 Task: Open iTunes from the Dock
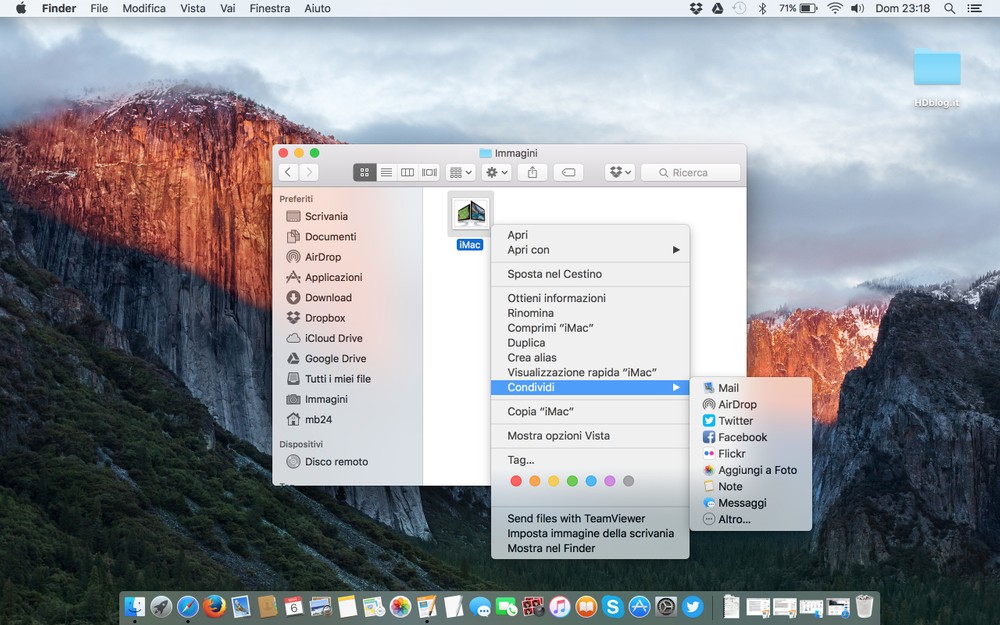point(560,606)
